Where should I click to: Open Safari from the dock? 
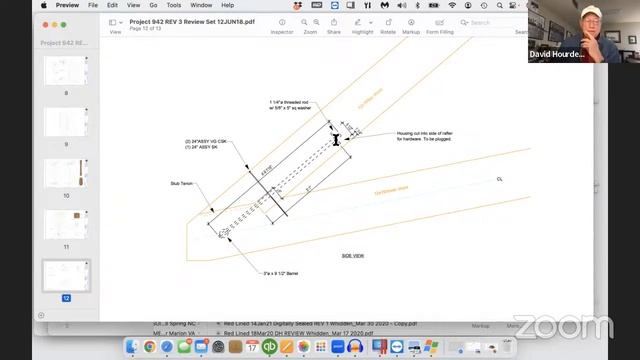pos(167,347)
